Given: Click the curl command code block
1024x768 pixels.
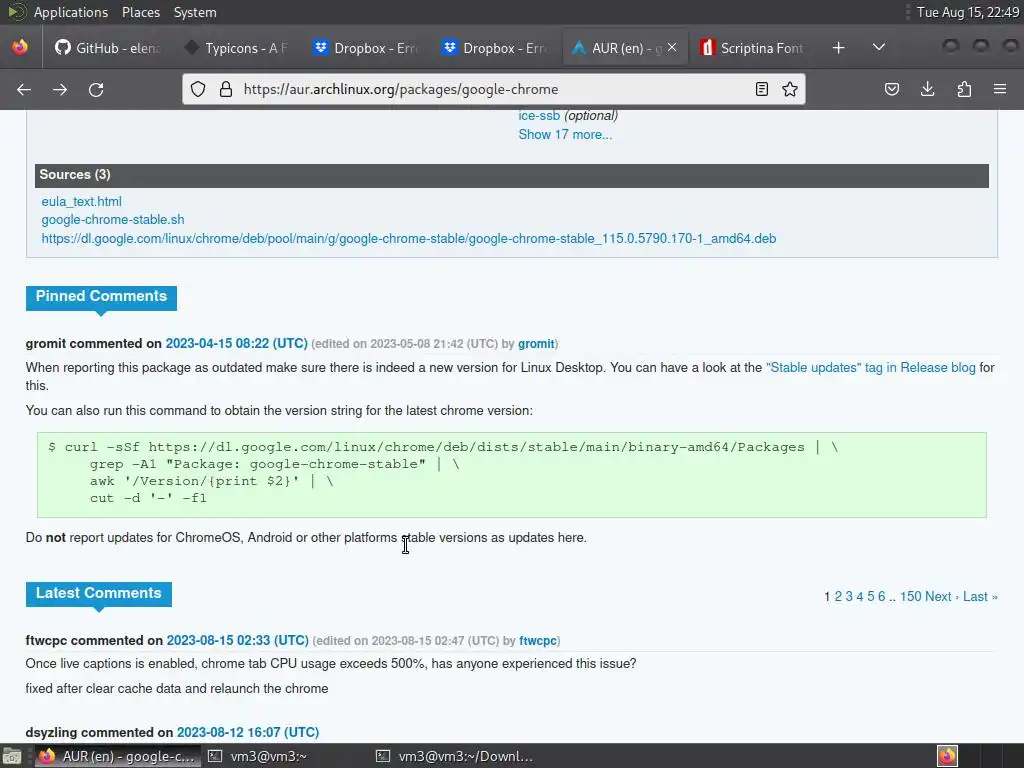Looking at the screenshot, I should 512,475.
